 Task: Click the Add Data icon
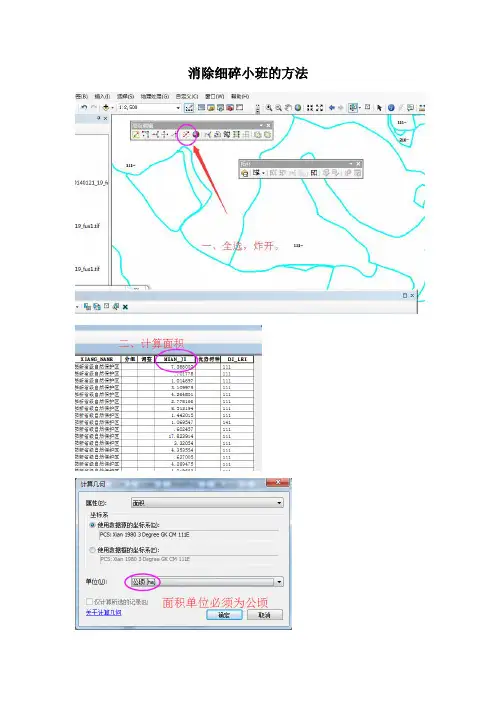click(x=106, y=107)
